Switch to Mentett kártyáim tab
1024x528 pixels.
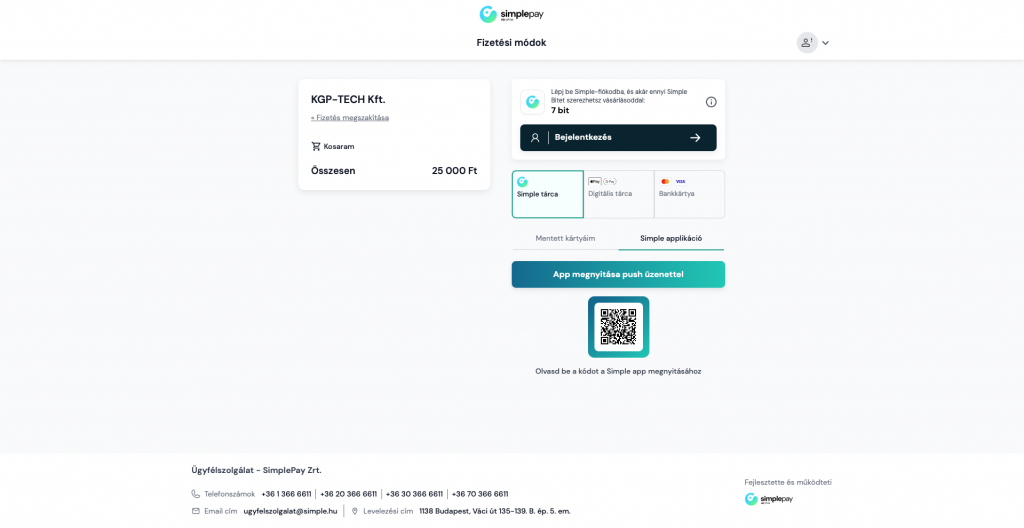565,238
